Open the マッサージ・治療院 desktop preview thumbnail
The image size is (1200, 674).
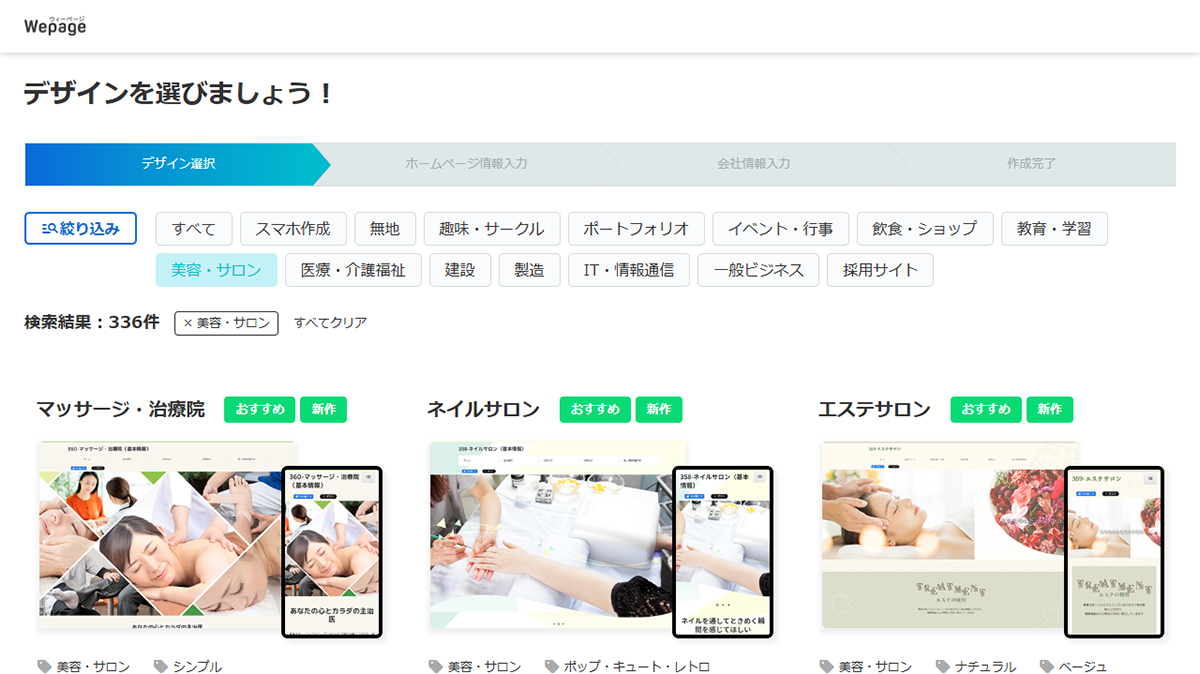[x=160, y=535]
